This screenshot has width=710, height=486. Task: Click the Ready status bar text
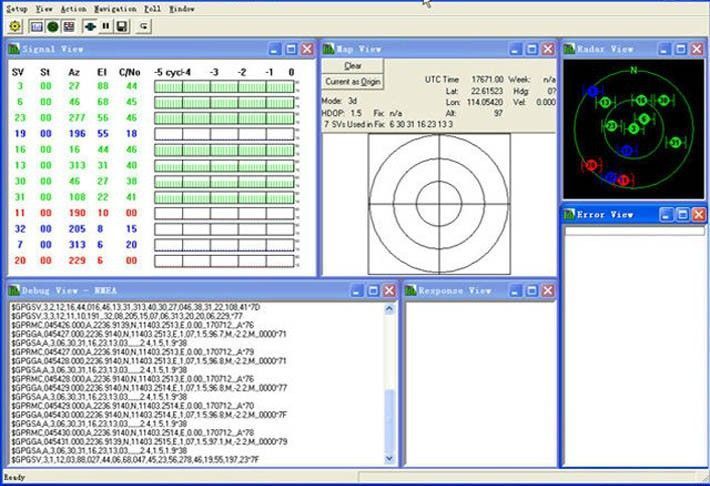[14, 477]
